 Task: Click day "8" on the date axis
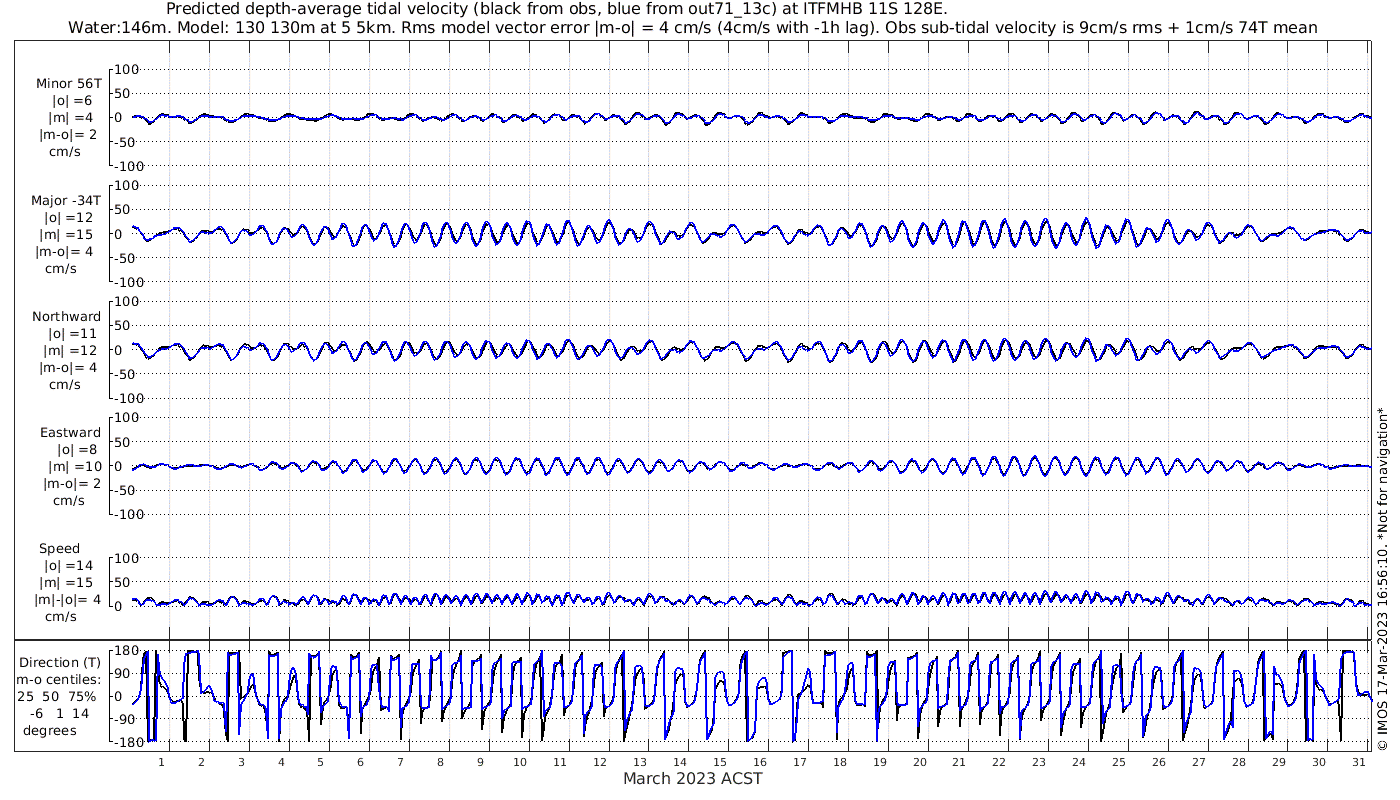[x=440, y=762]
